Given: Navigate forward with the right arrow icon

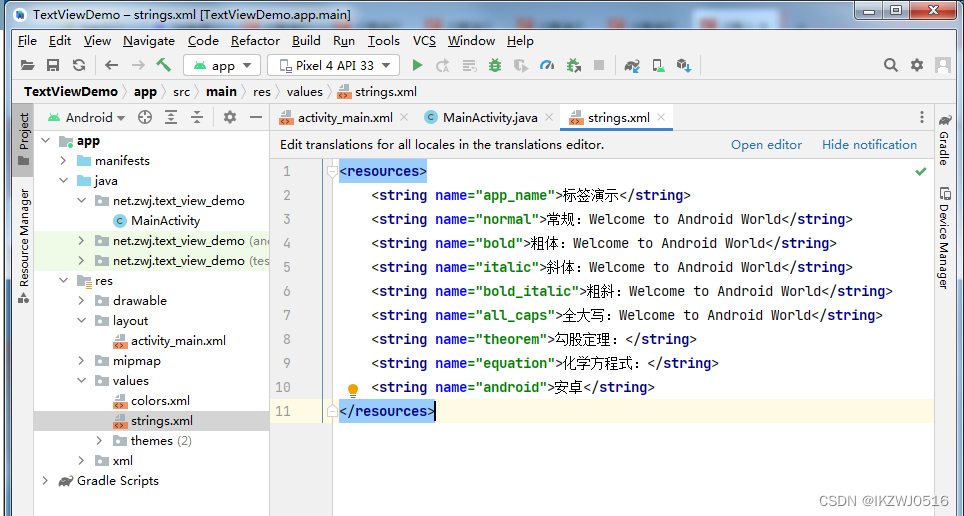Looking at the screenshot, I should (138, 65).
